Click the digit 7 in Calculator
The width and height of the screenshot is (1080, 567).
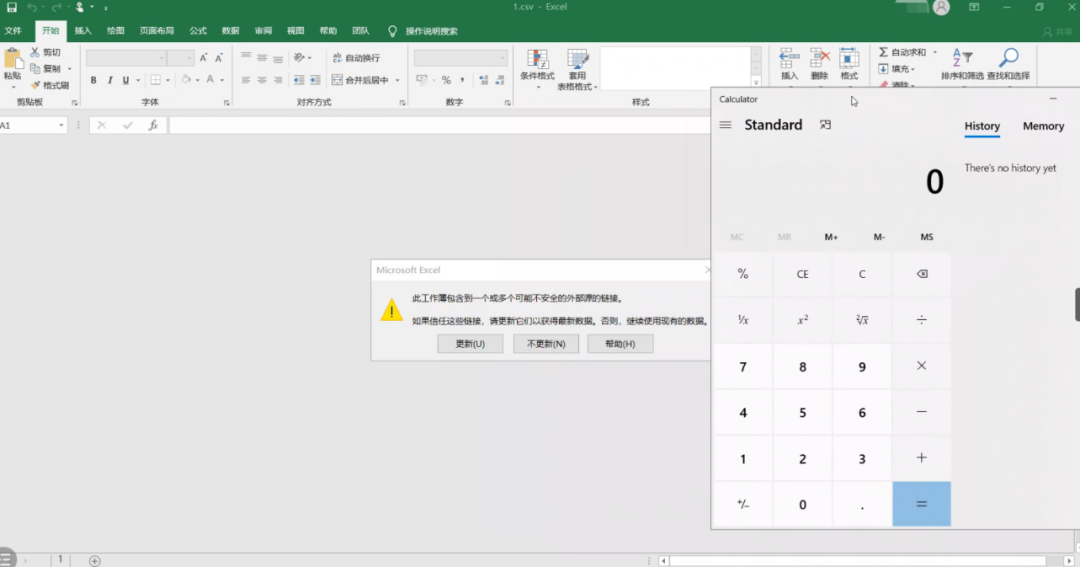pos(742,367)
